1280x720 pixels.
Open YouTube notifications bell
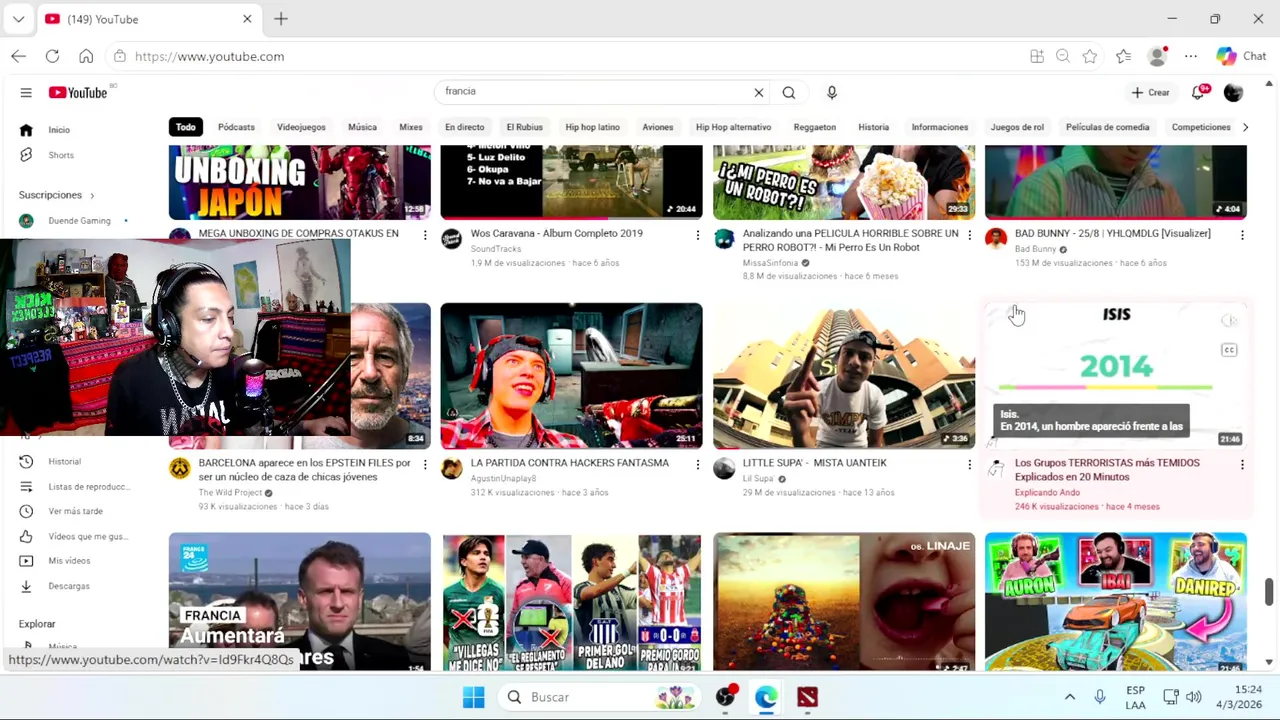tap(1198, 93)
